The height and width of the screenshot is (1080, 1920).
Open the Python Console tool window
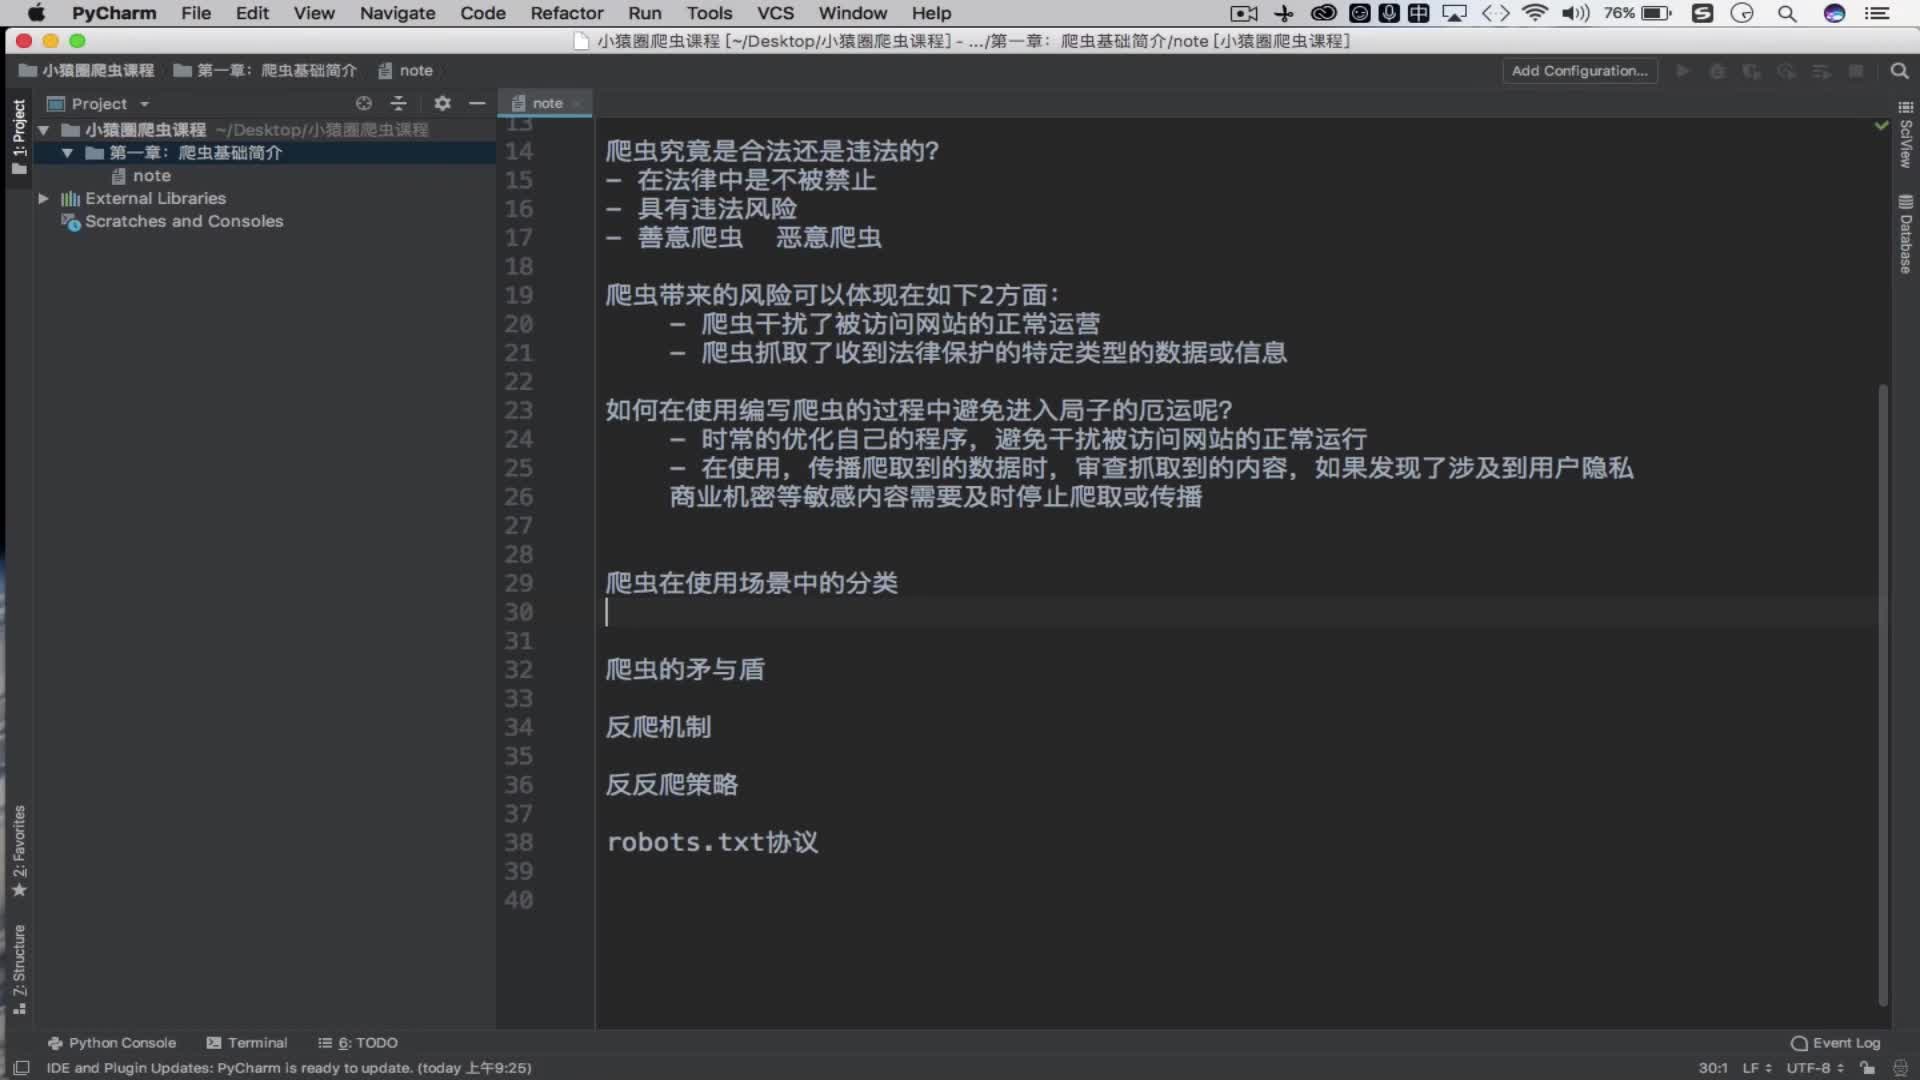(x=112, y=1042)
